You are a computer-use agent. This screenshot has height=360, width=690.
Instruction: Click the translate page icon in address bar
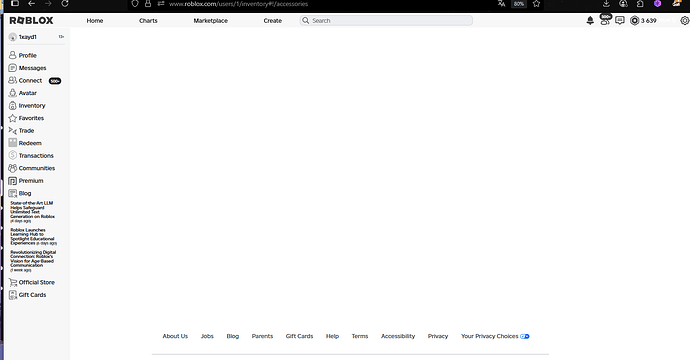tap(501, 4)
